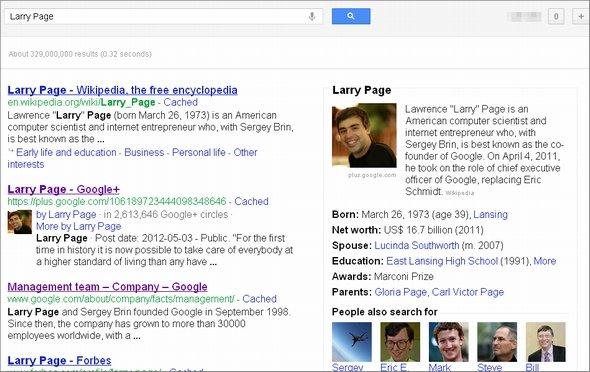Select the Bill Gates thumbnail photo
This screenshot has width=590, height=372.
pos(546,342)
